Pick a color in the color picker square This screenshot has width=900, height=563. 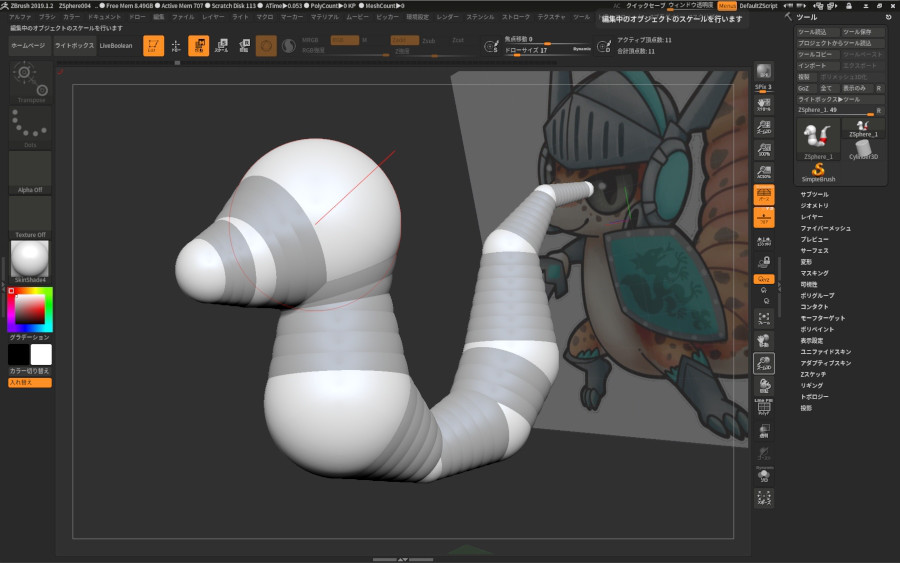(x=30, y=309)
